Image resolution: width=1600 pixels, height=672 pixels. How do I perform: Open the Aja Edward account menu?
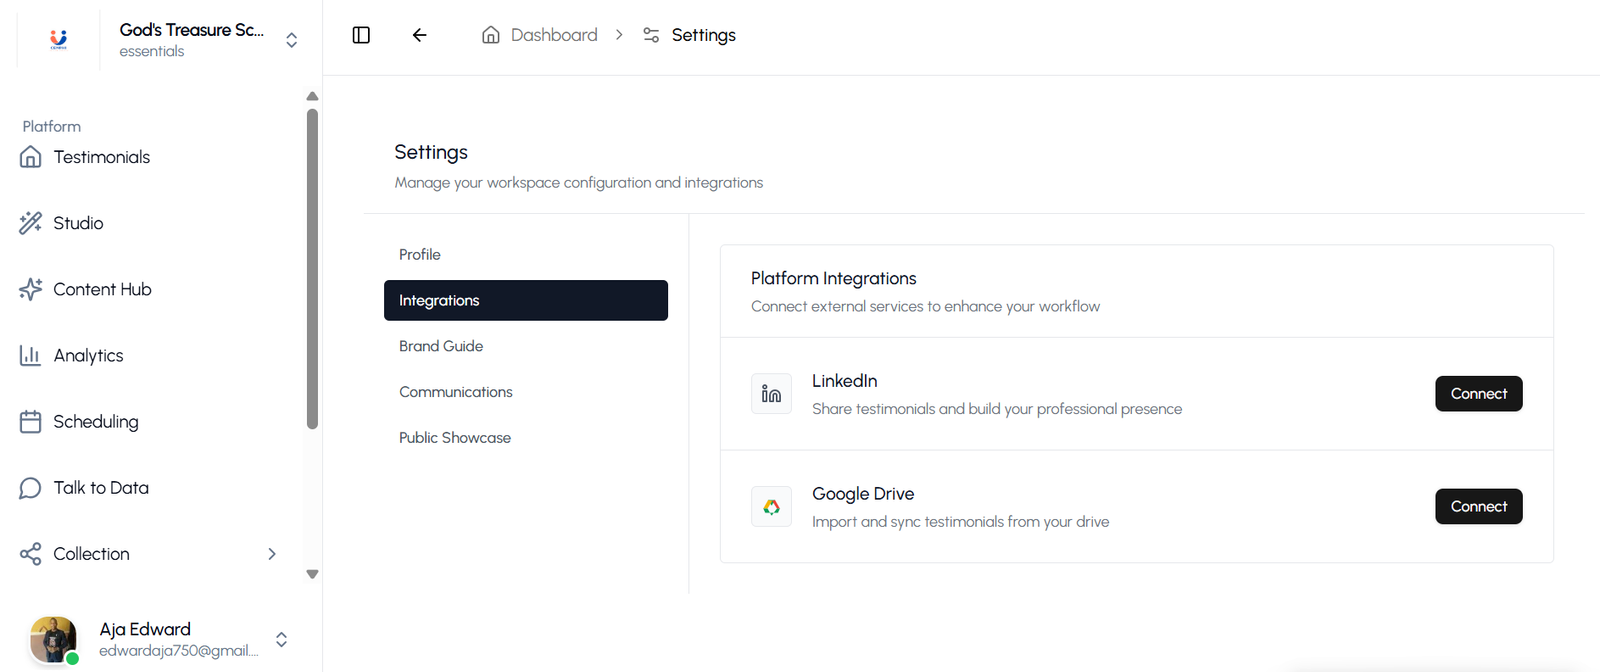[281, 640]
